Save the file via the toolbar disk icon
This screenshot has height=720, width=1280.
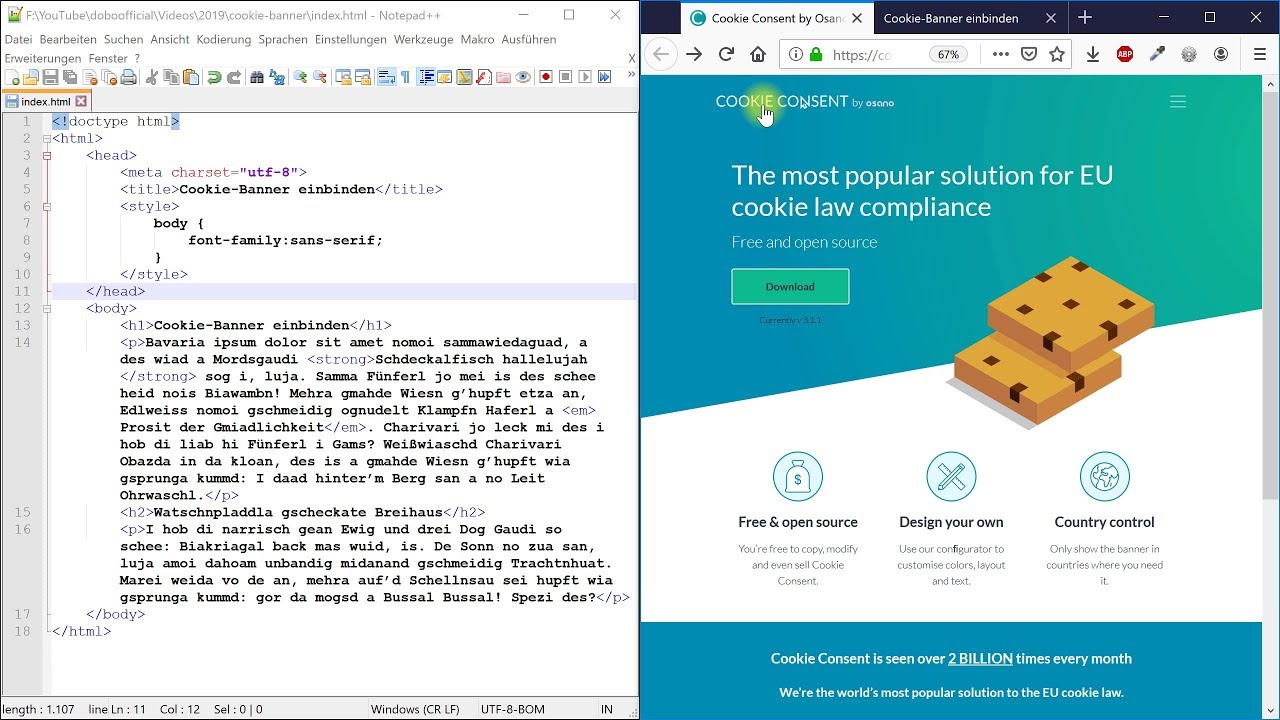point(50,77)
